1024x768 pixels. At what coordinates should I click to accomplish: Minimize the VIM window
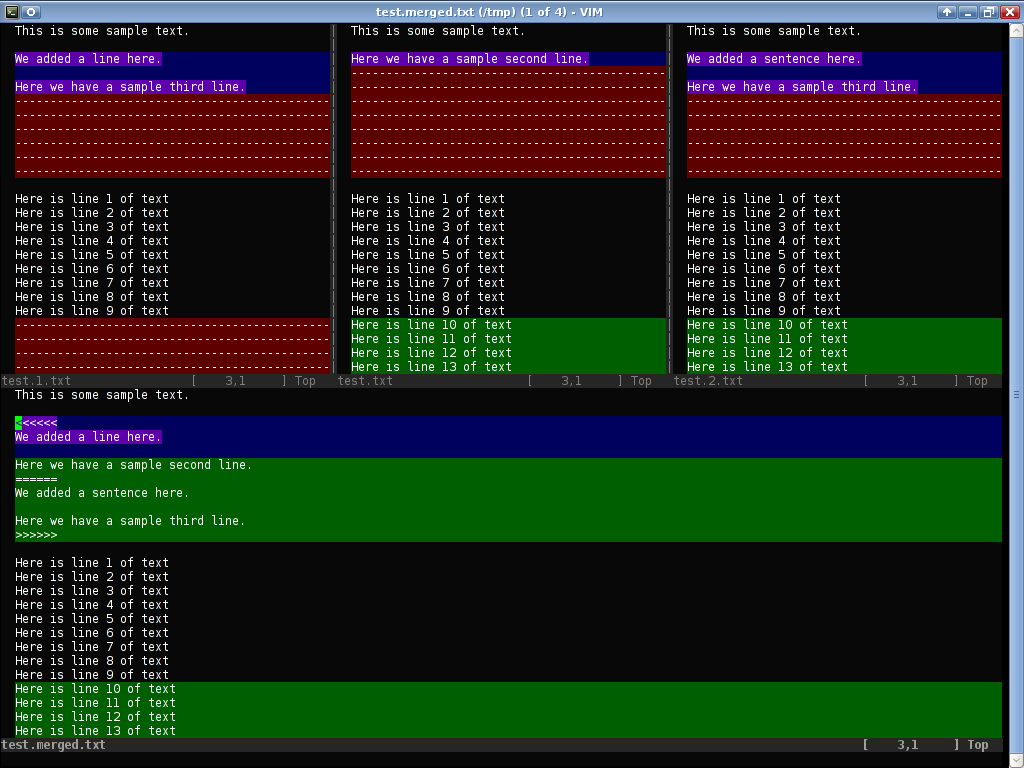coord(968,12)
